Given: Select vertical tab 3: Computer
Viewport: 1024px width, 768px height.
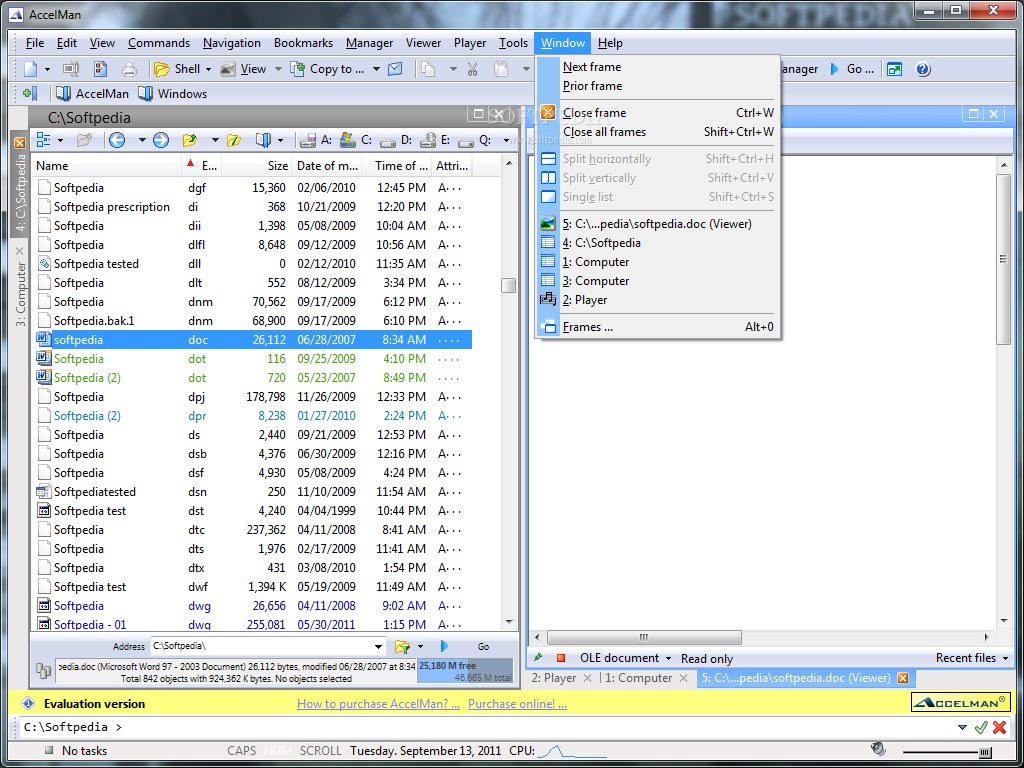Looking at the screenshot, I should tap(20, 285).
